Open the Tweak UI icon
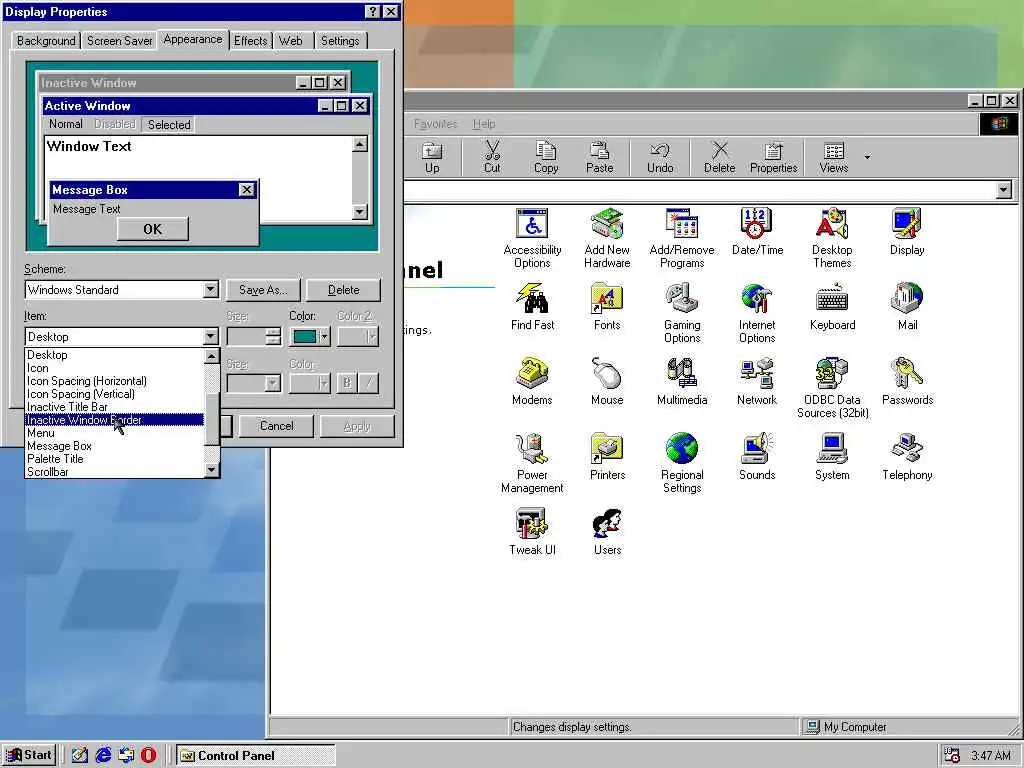1024x768 pixels. (532, 532)
